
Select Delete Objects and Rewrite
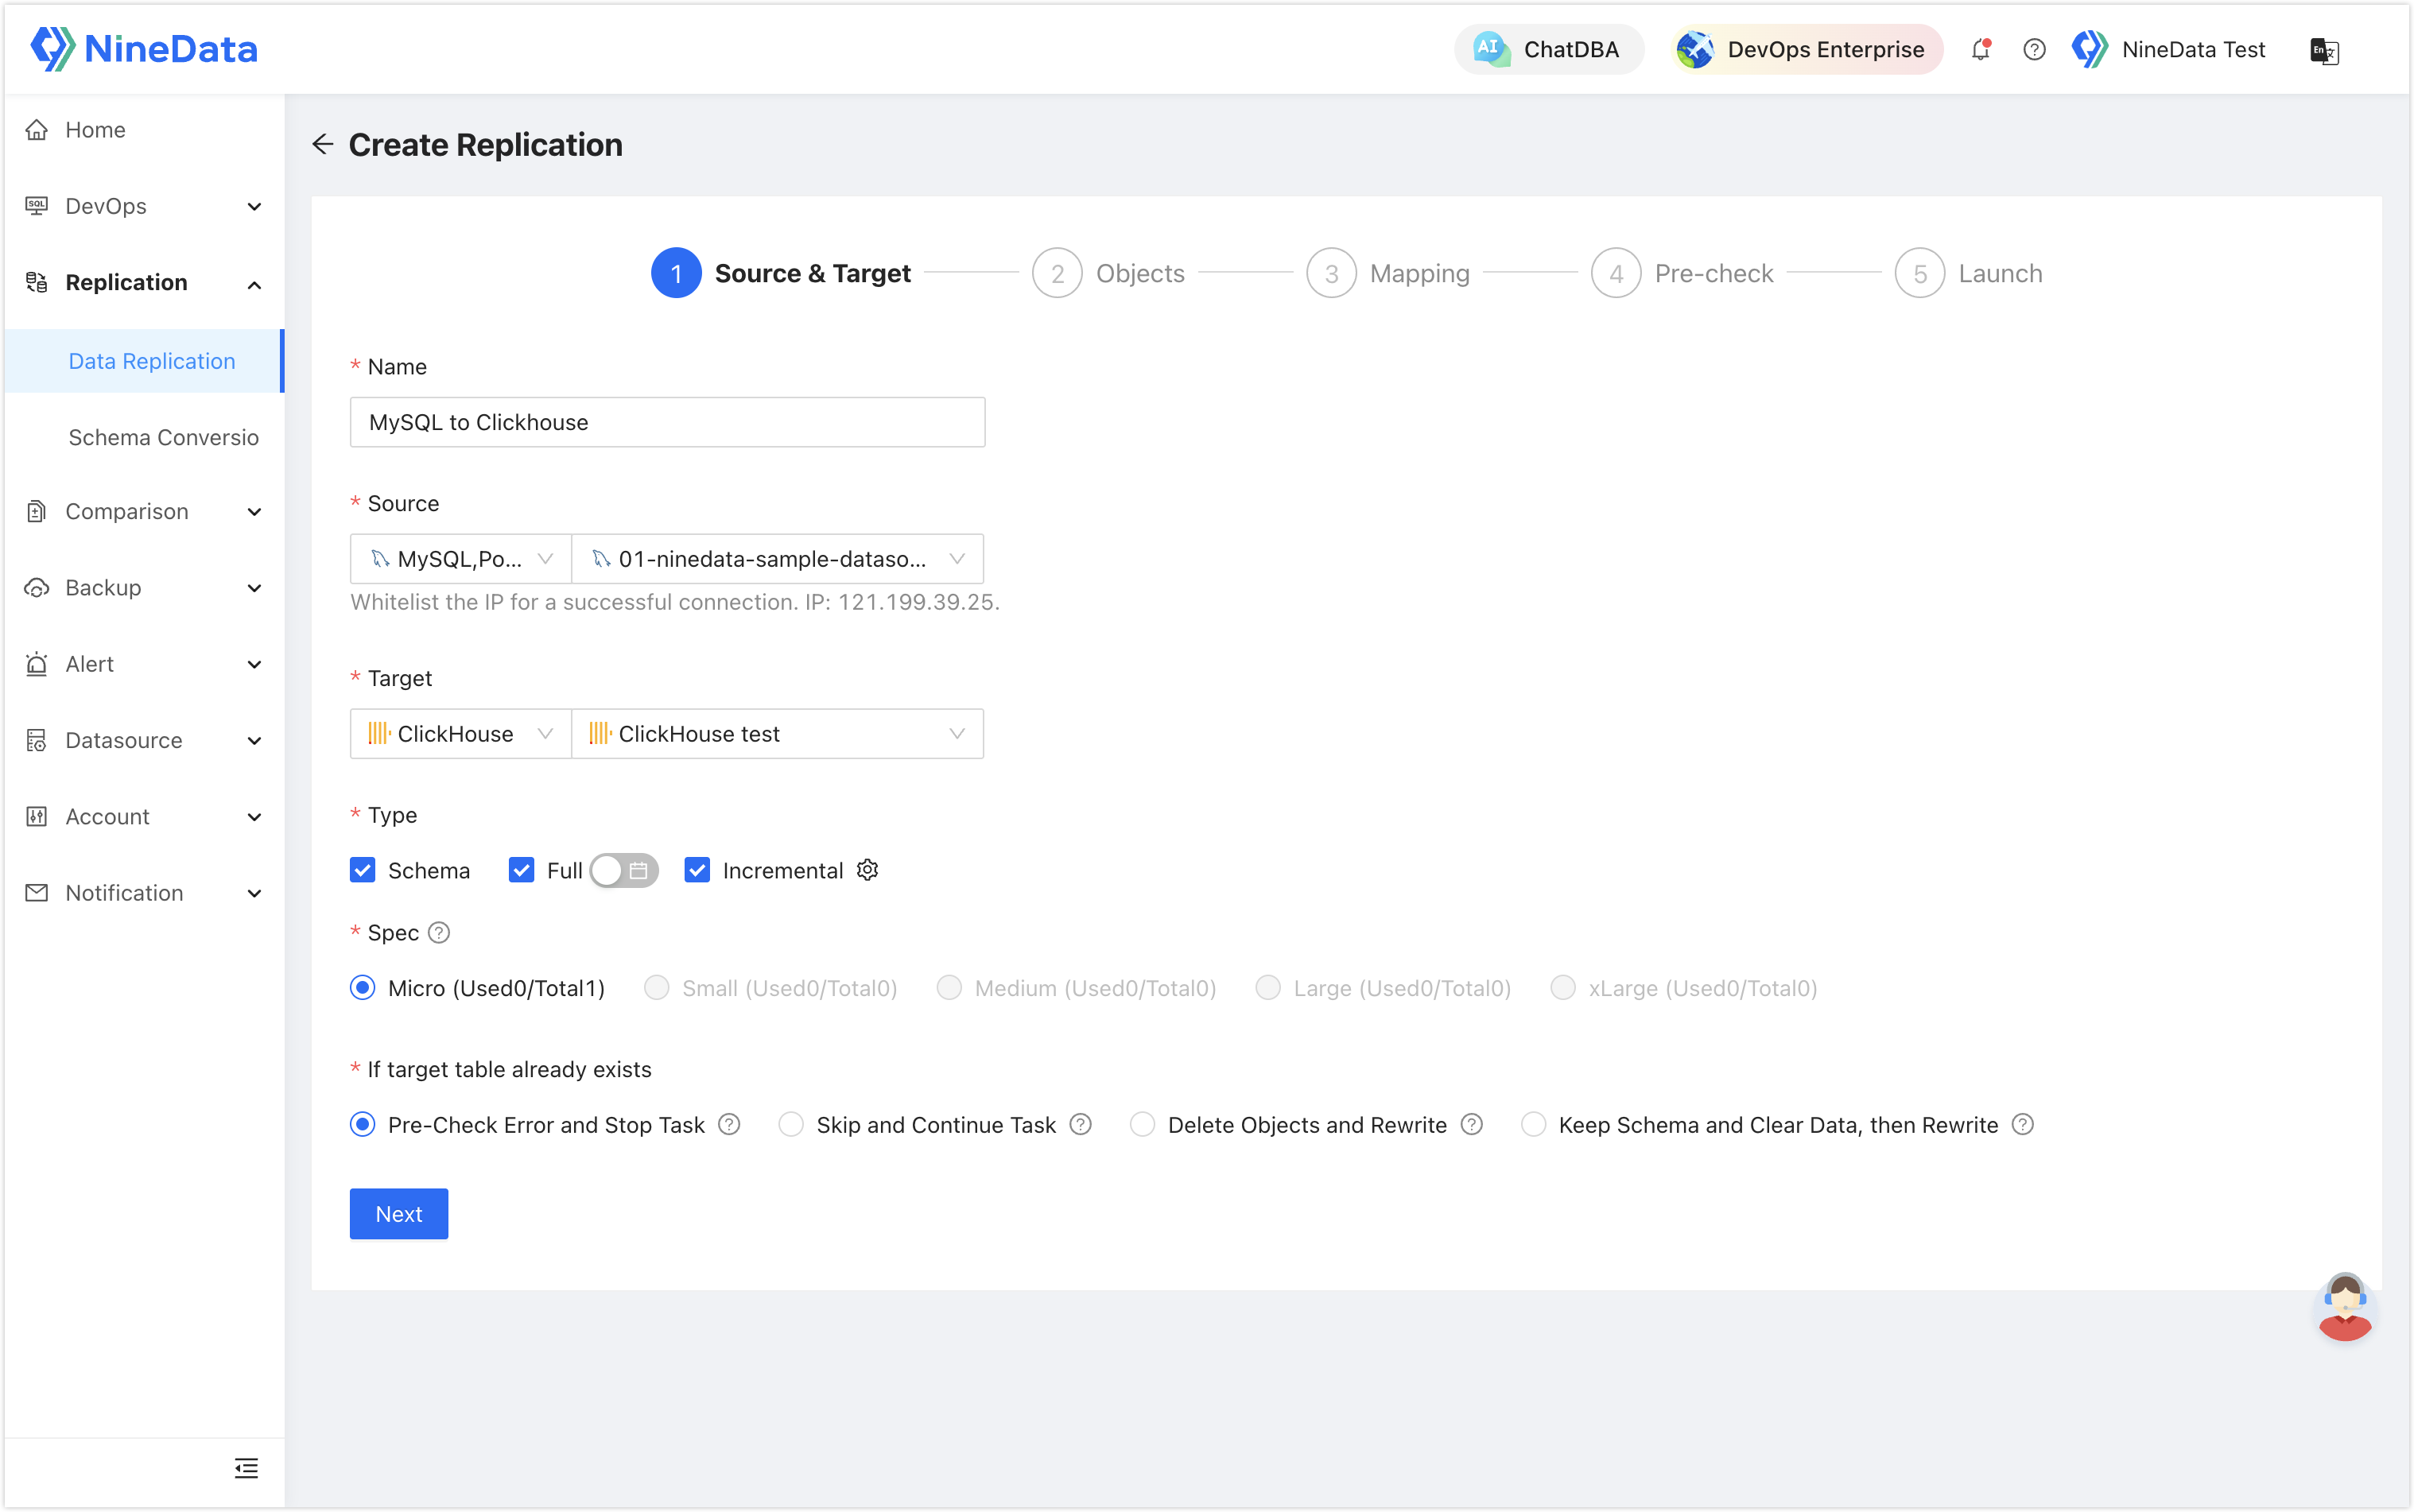click(1142, 1125)
